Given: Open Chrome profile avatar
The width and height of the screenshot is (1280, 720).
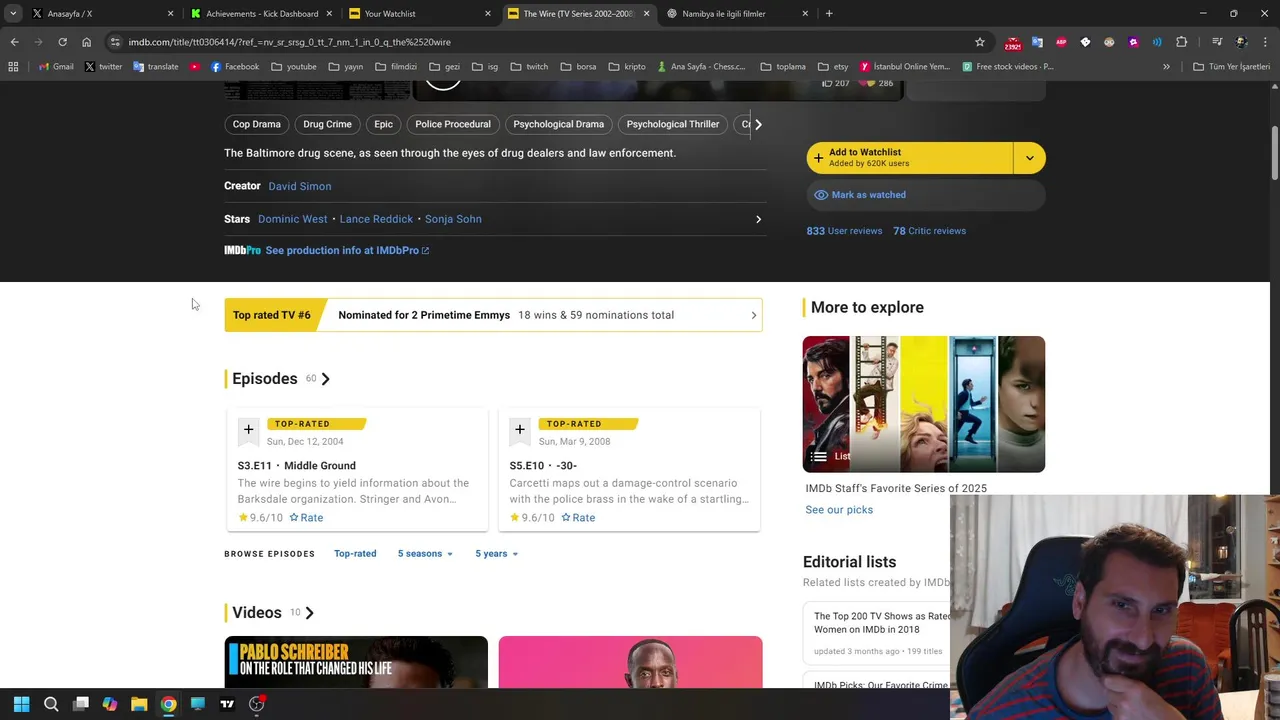Looking at the screenshot, I should (x=1241, y=42).
